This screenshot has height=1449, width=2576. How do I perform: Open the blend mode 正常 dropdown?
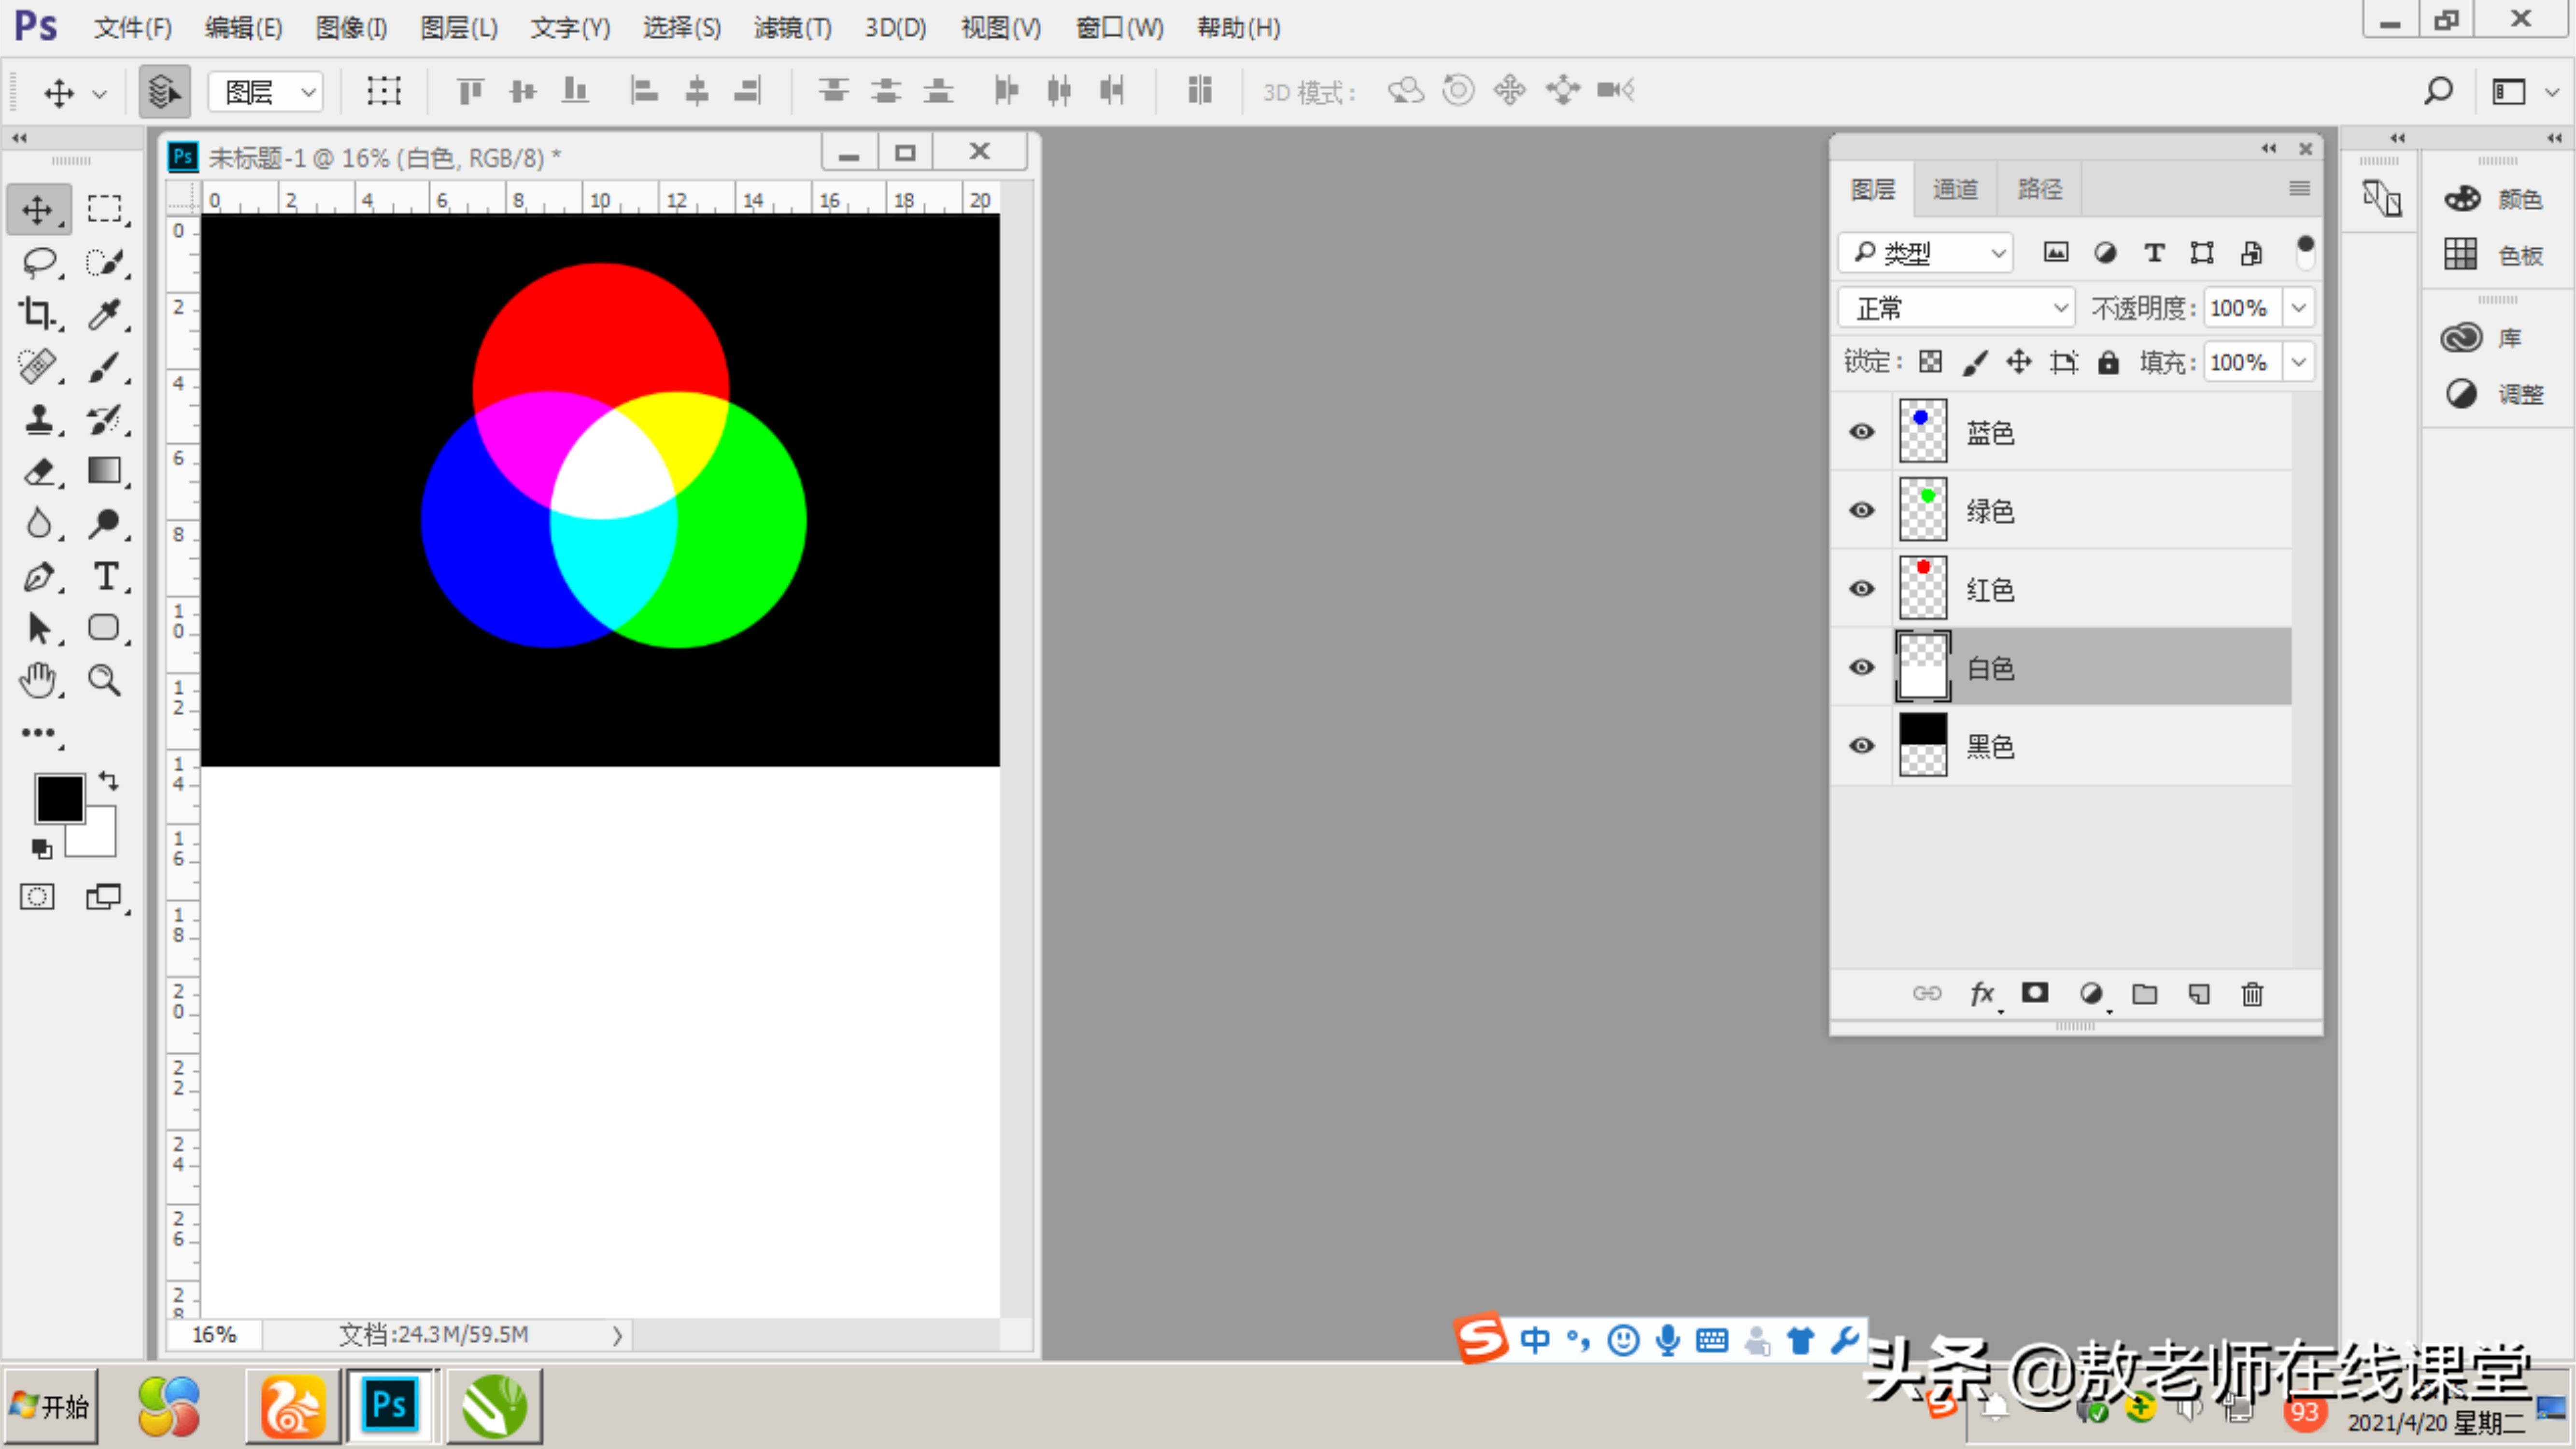(1956, 308)
